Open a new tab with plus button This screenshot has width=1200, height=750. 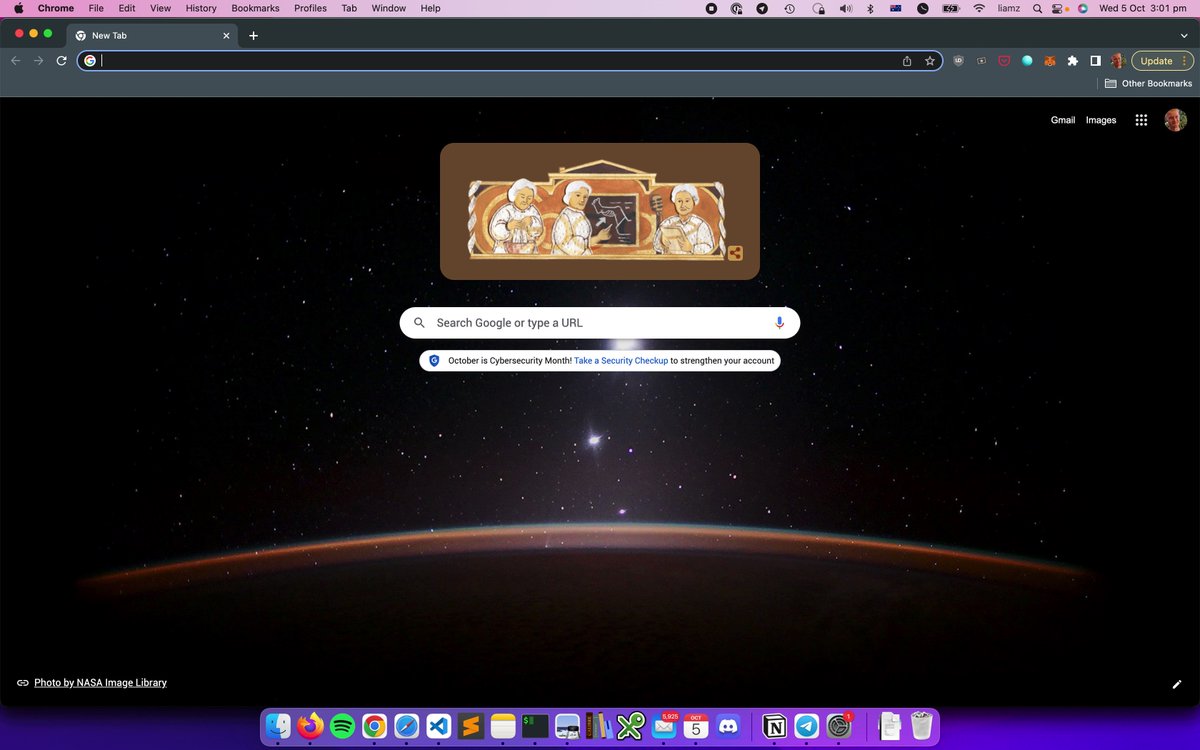(253, 35)
